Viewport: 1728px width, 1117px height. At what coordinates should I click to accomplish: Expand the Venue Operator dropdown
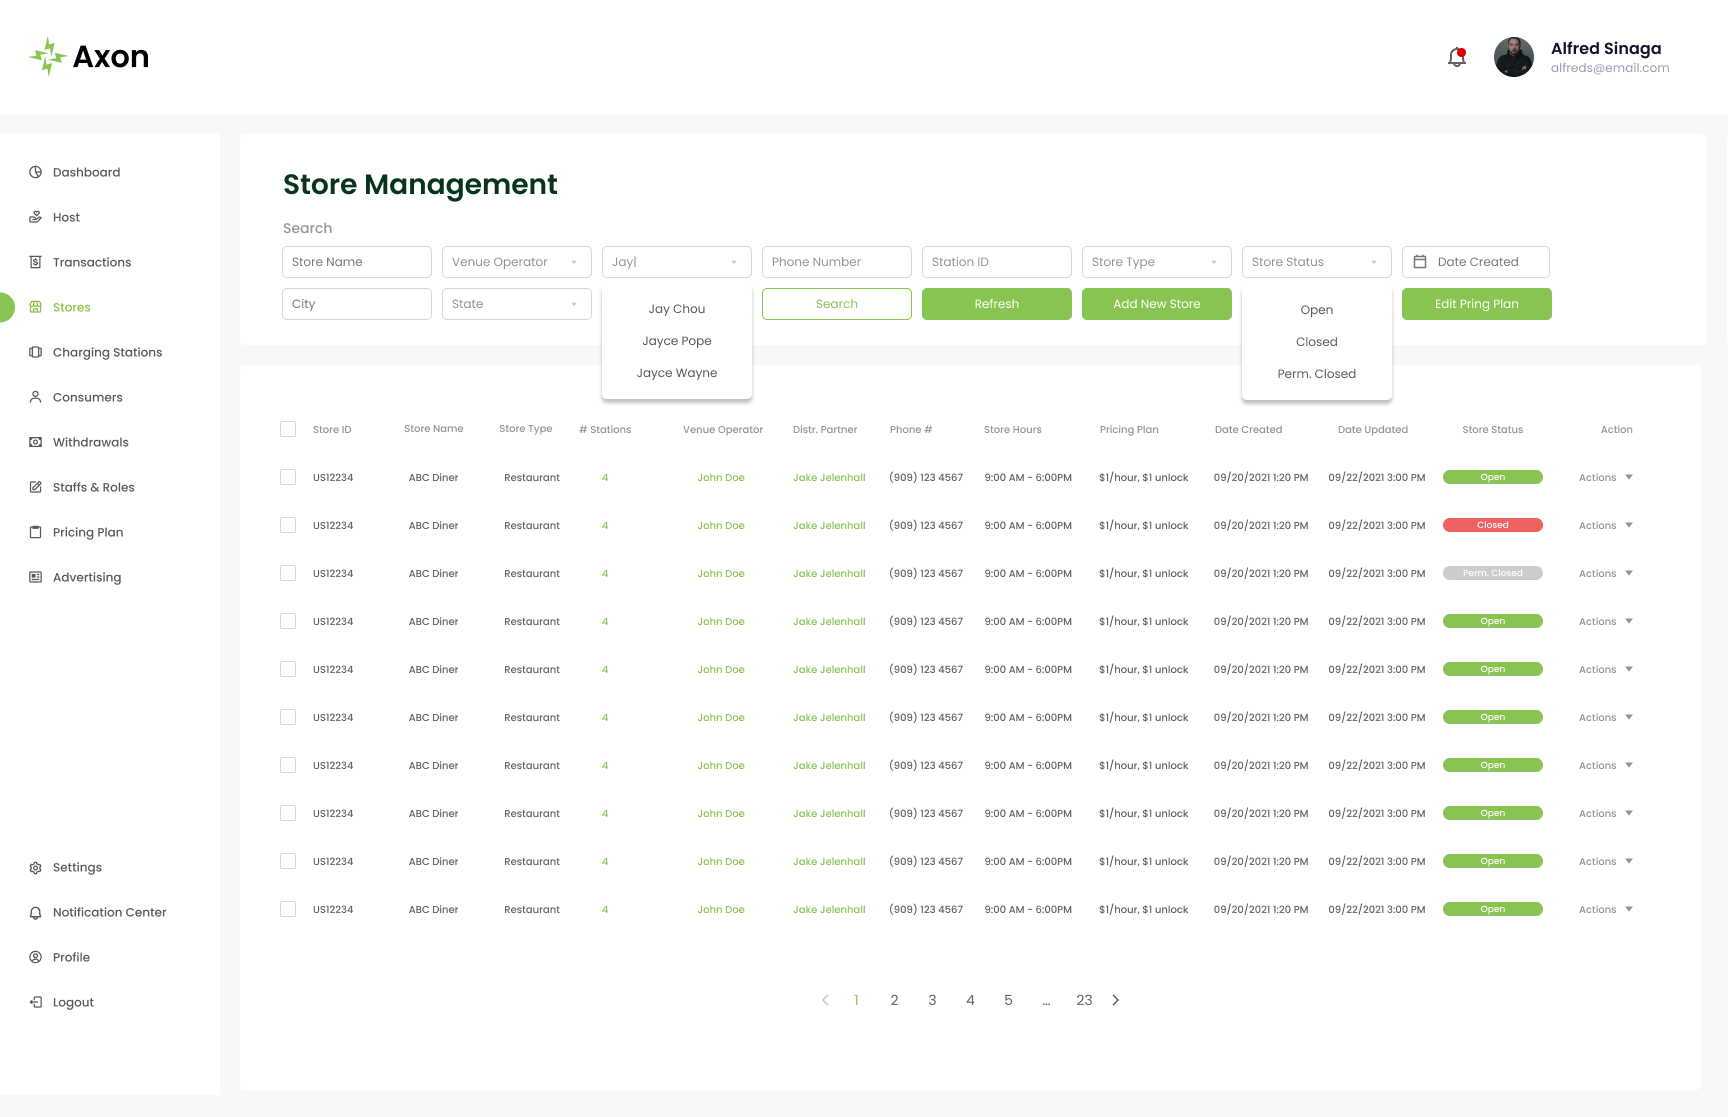point(517,262)
